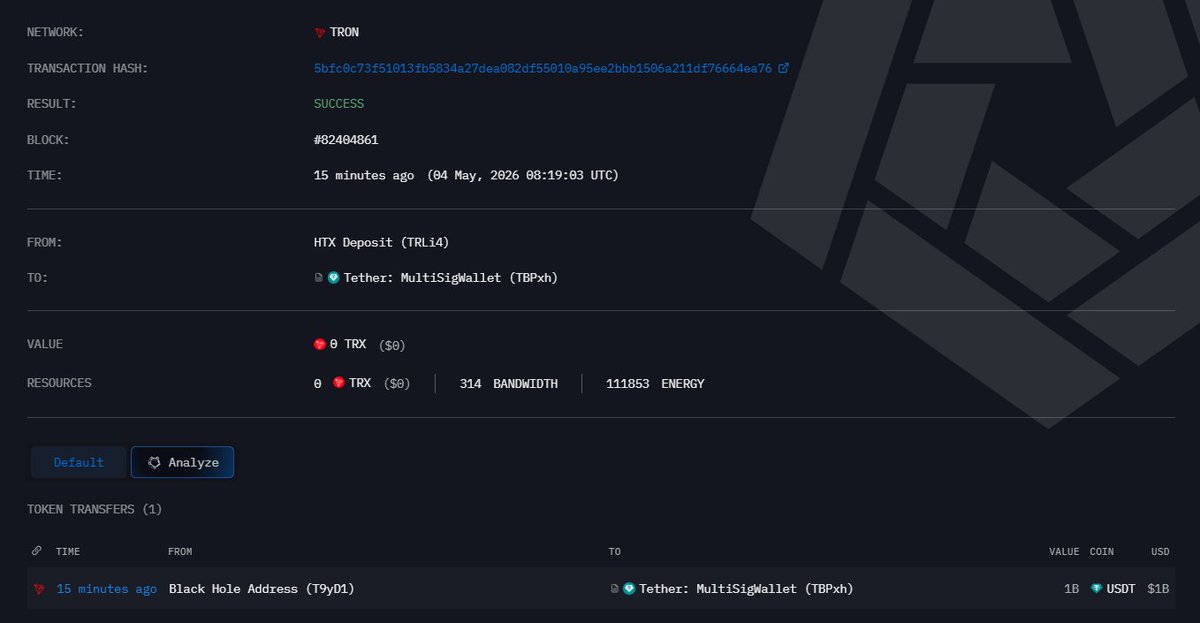
Task: Sort token transfers by TO column
Action: 614,551
